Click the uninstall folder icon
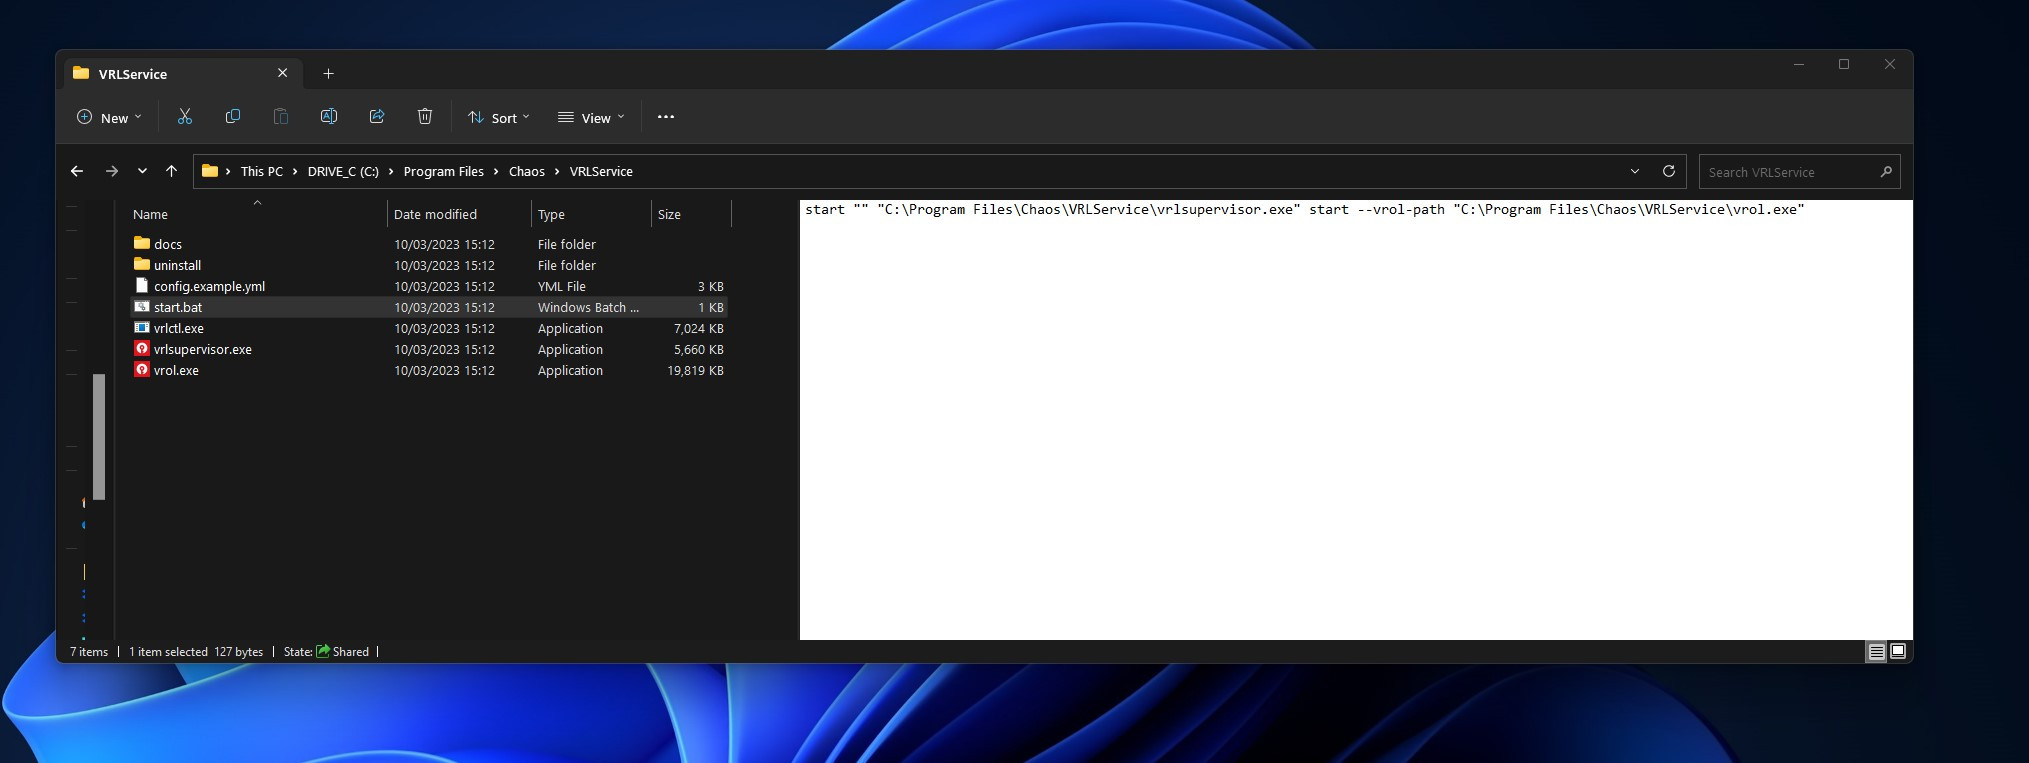This screenshot has height=763, width=2029. [x=142, y=264]
